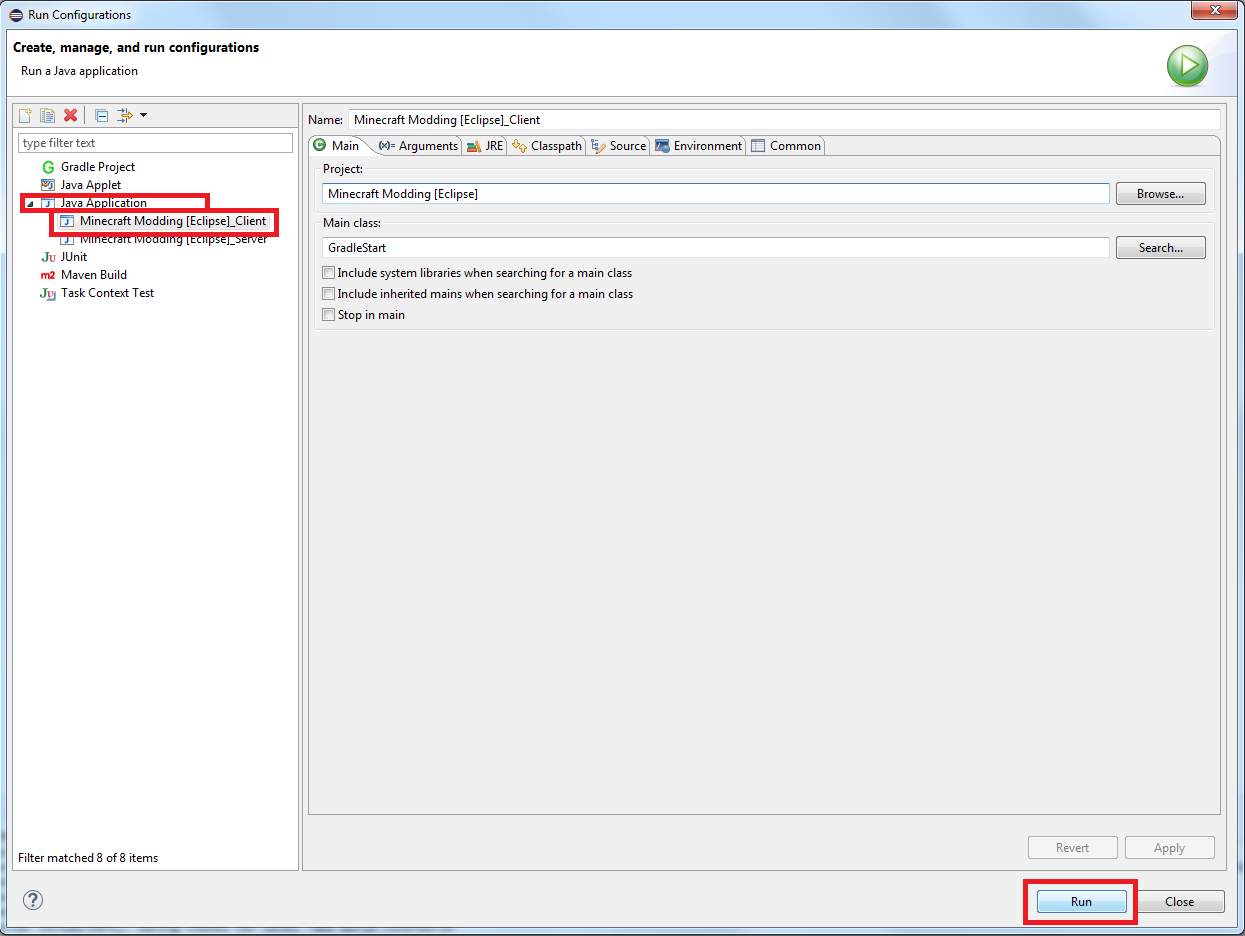Click Browse next to Project field

[x=1160, y=194]
